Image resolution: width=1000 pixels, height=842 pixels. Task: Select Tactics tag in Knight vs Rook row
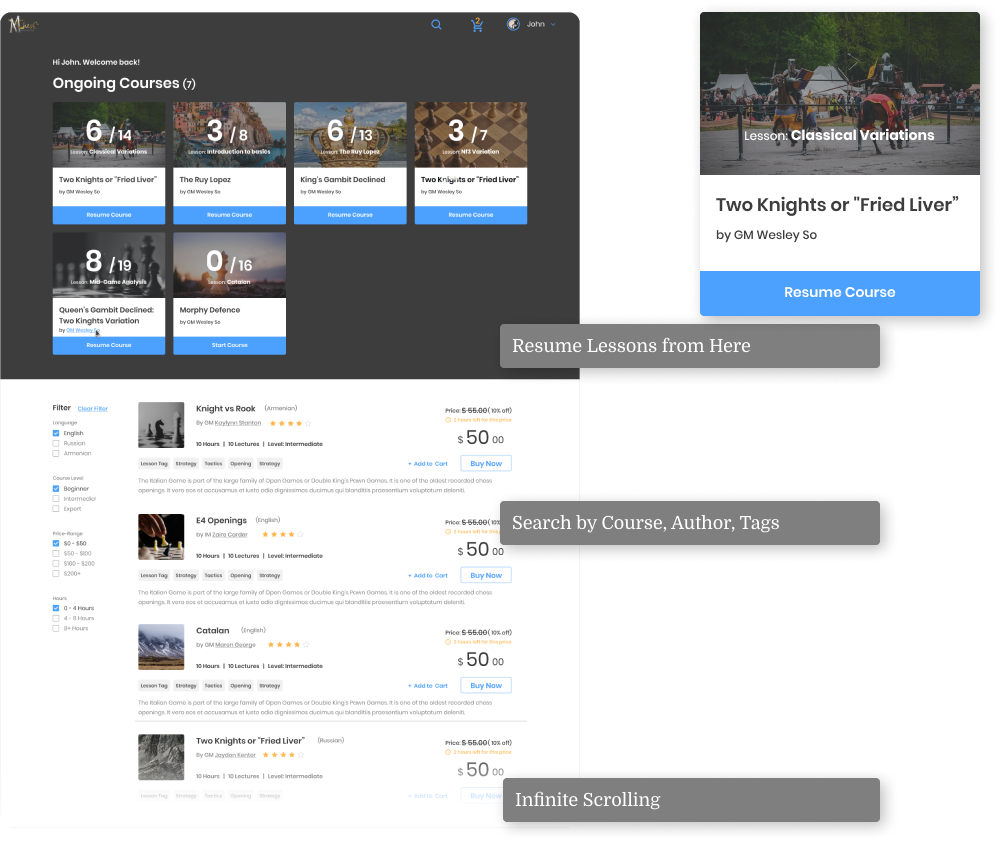point(214,464)
